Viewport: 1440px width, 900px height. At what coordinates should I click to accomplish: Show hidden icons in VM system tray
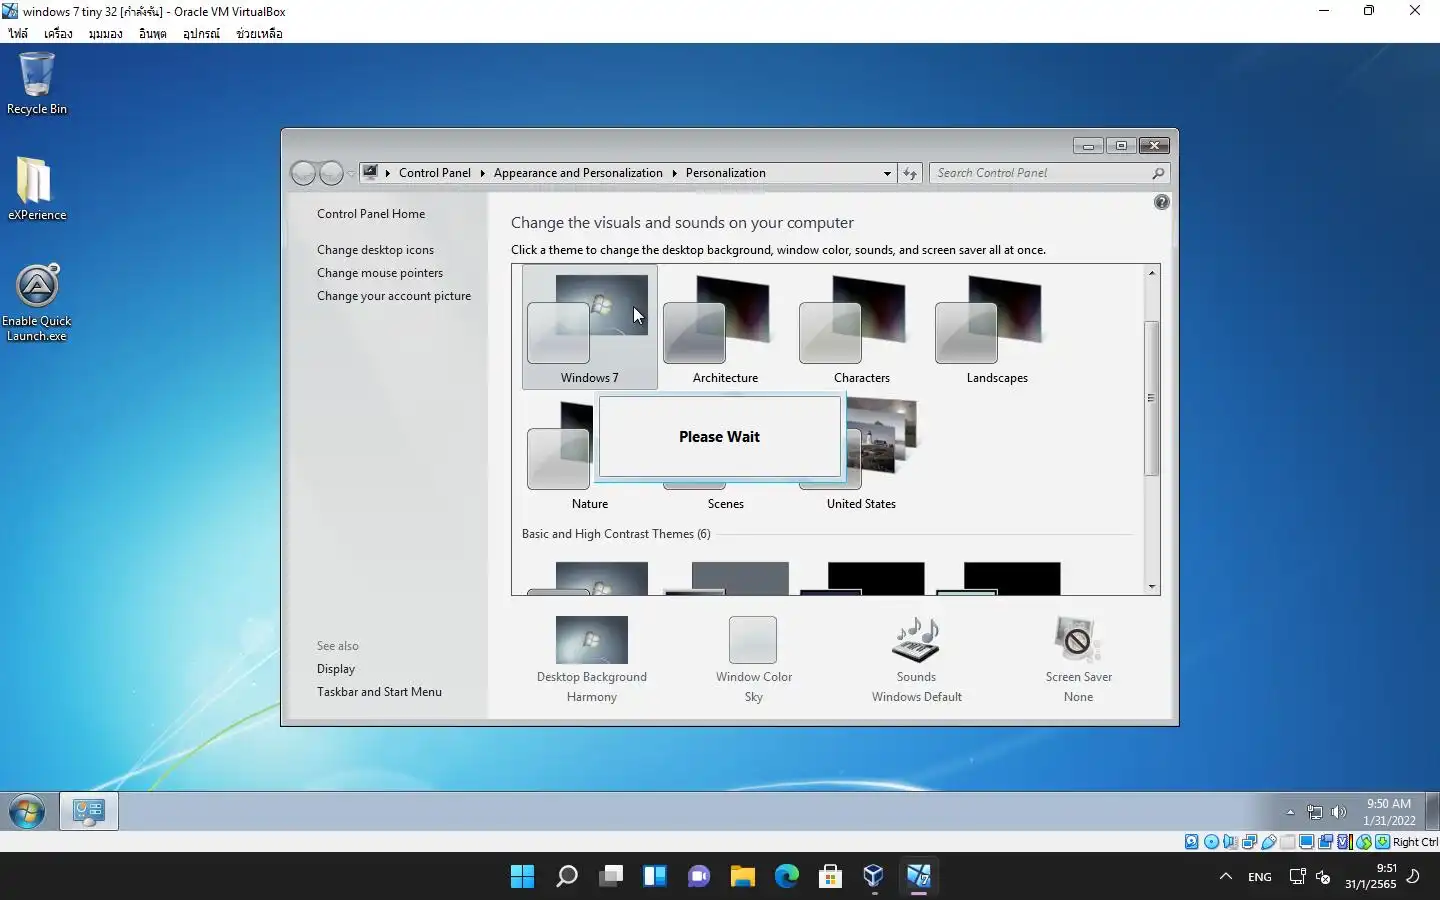click(x=1290, y=812)
